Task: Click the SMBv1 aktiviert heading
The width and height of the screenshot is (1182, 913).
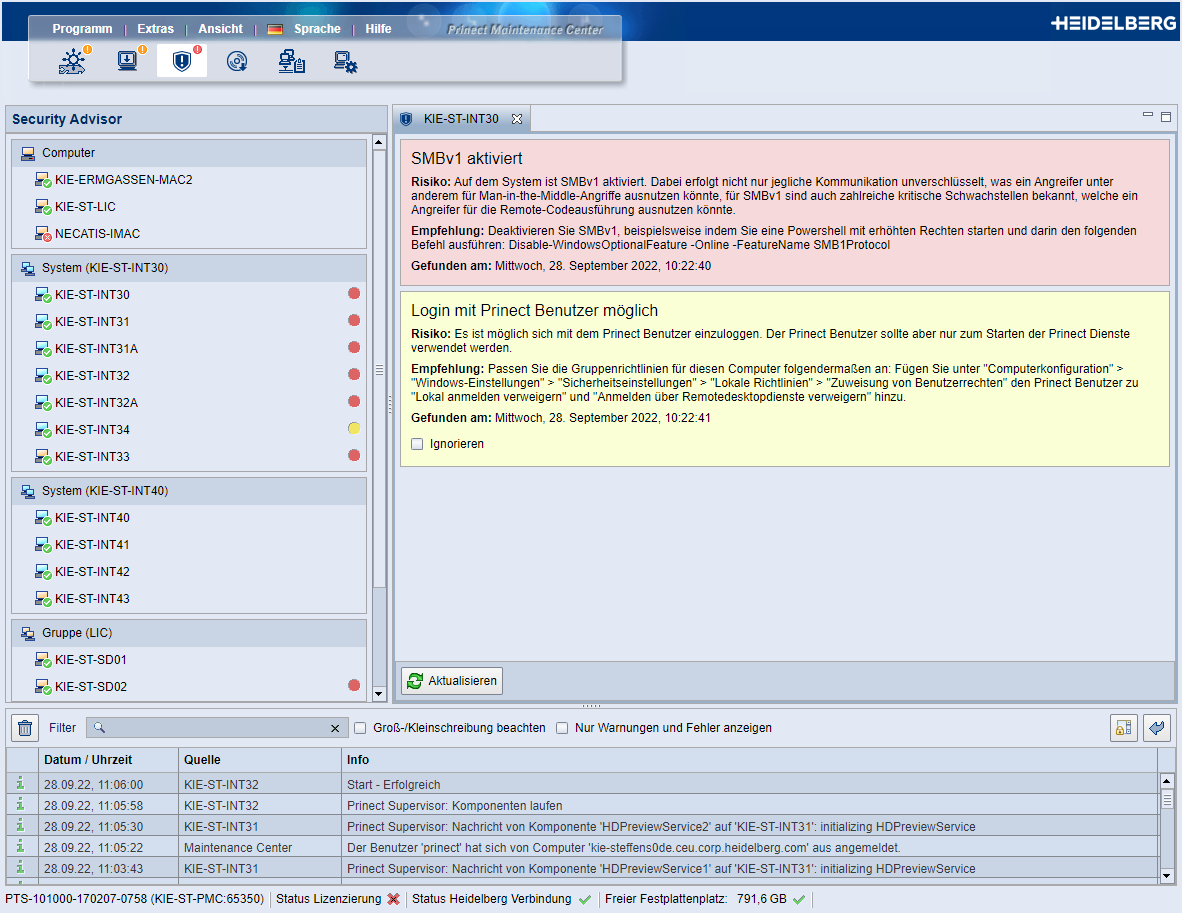Action: (467, 158)
